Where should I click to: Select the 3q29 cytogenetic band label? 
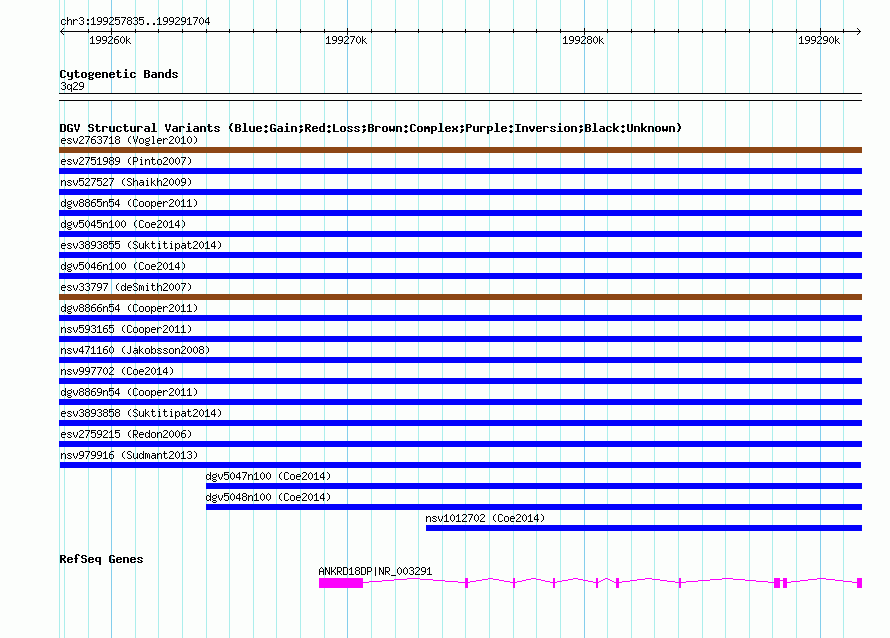tap(72, 86)
